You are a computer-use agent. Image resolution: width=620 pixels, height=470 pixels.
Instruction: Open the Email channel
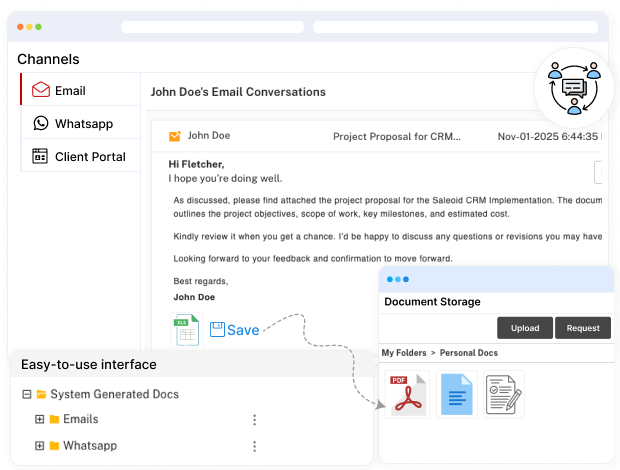(x=81, y=89)
